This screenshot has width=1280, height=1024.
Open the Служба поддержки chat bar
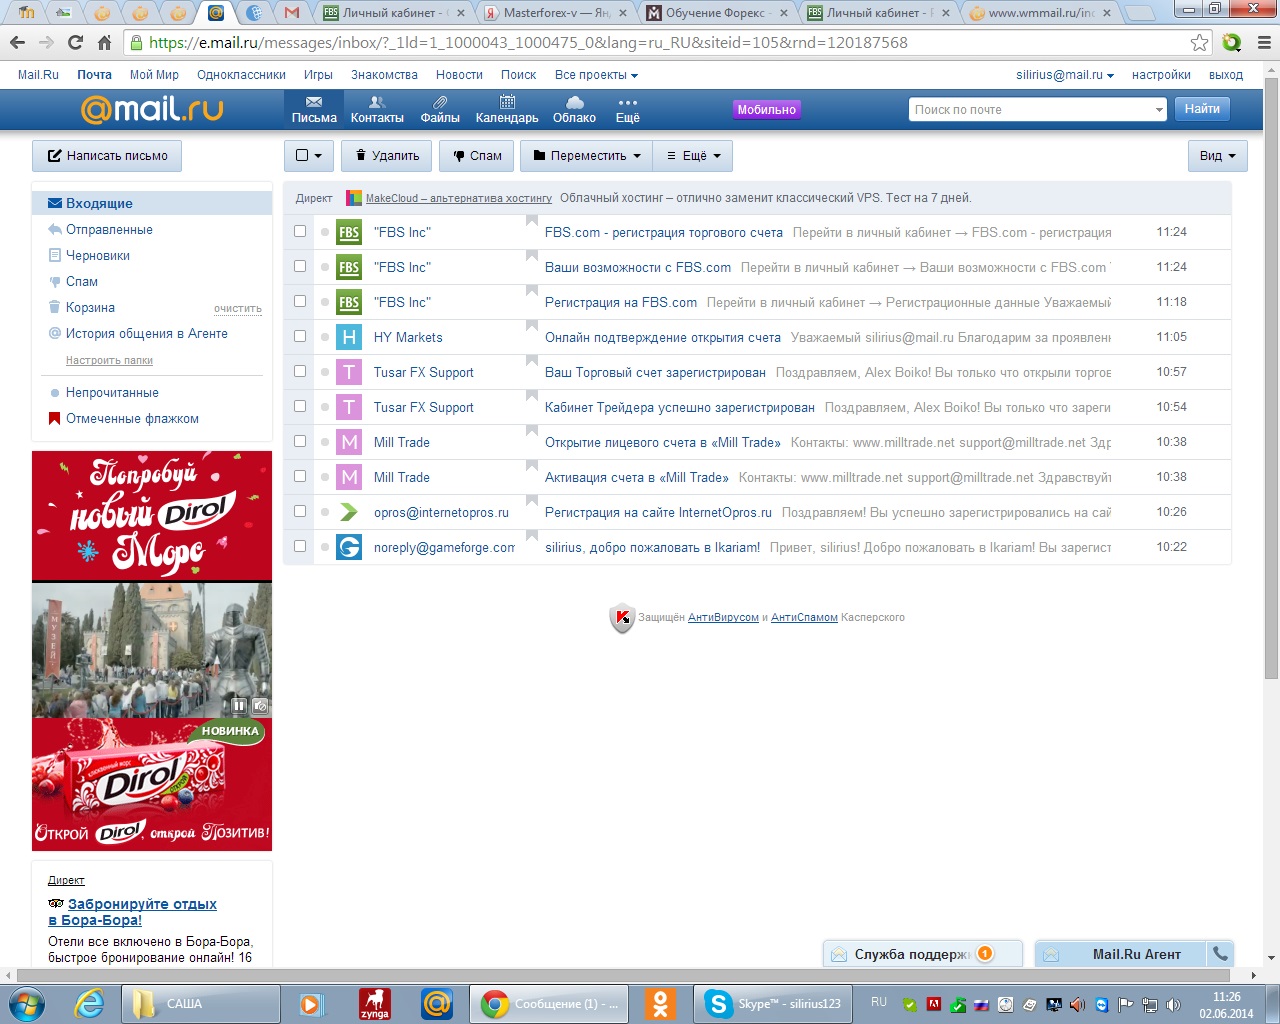(922, 954)
